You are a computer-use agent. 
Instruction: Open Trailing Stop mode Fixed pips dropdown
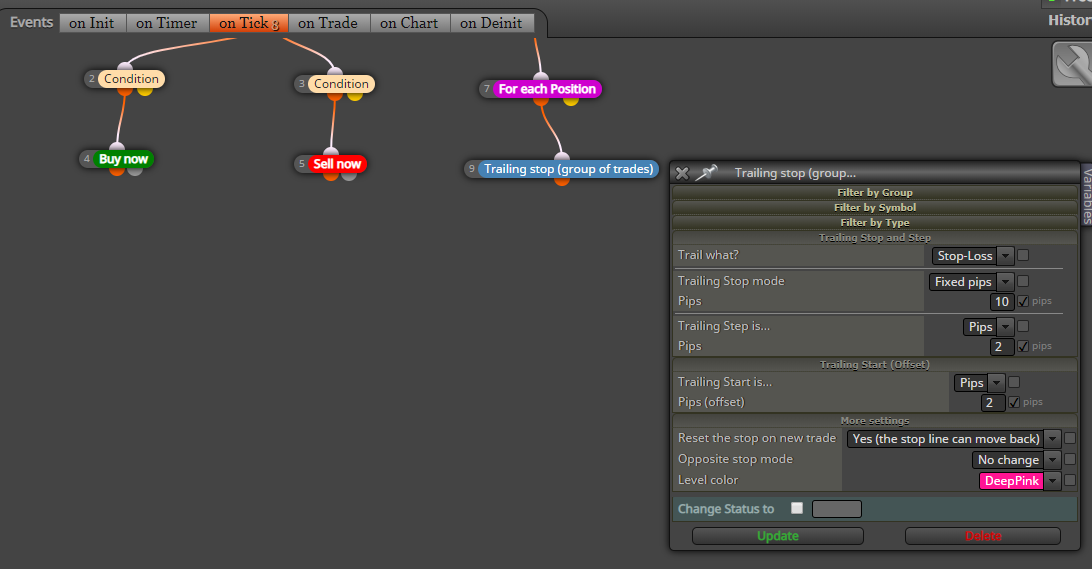[x=971, y=282]
